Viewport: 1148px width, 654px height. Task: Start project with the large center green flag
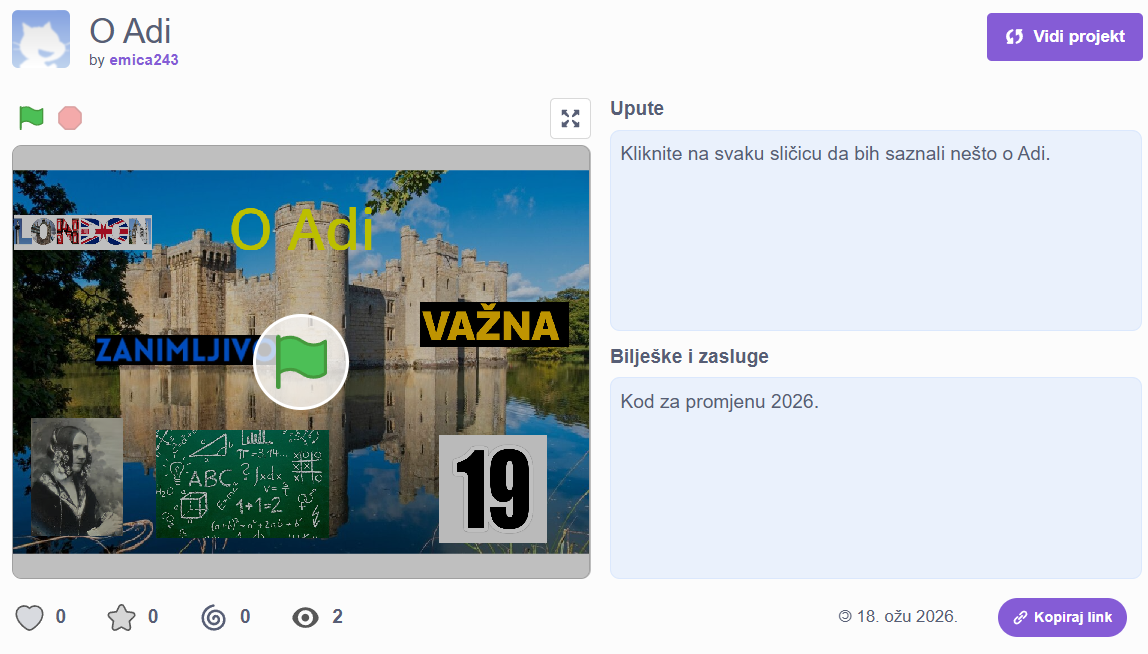[300, 361]
